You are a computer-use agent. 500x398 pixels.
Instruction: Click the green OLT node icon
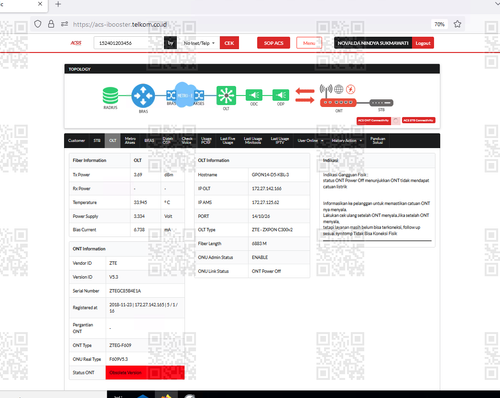pos(226,95)
